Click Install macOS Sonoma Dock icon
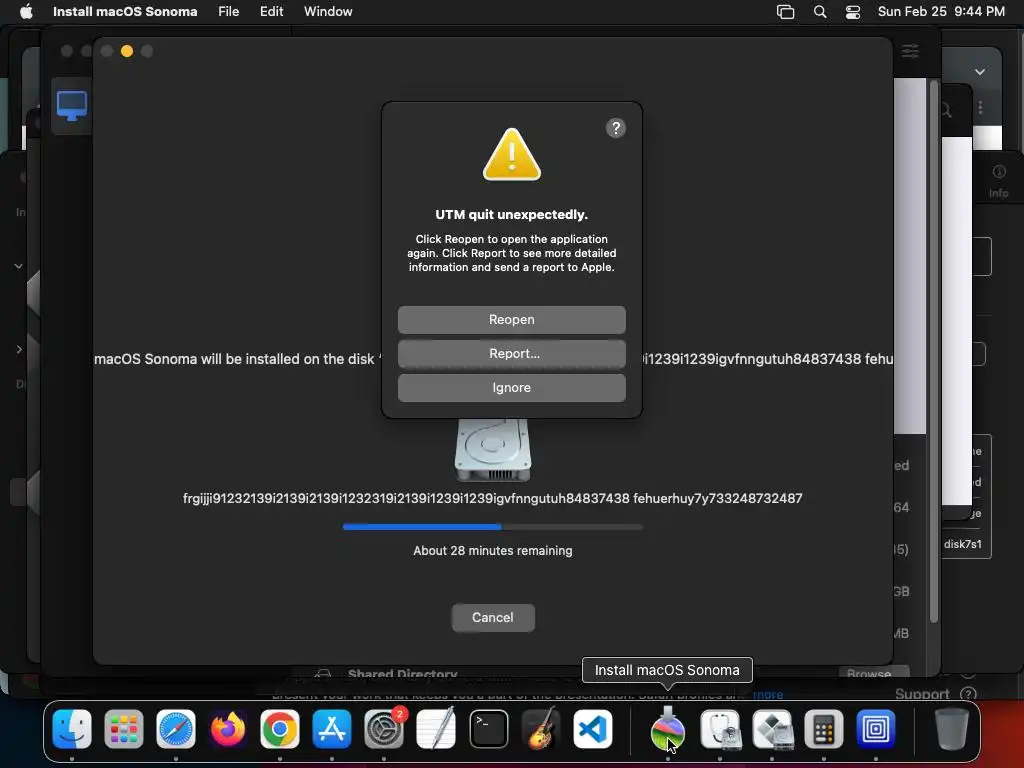1024x768 pixels. click(x=667, y=729)
